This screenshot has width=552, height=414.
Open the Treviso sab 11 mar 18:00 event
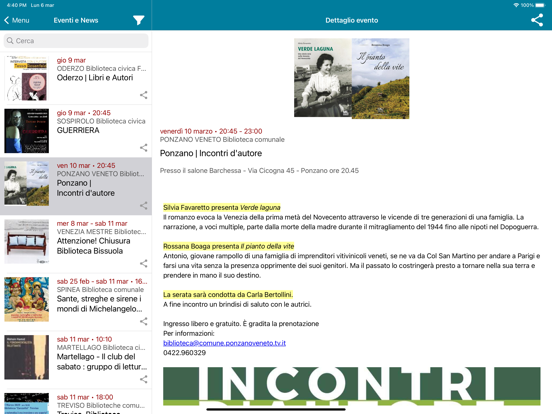tap(76, 402)
